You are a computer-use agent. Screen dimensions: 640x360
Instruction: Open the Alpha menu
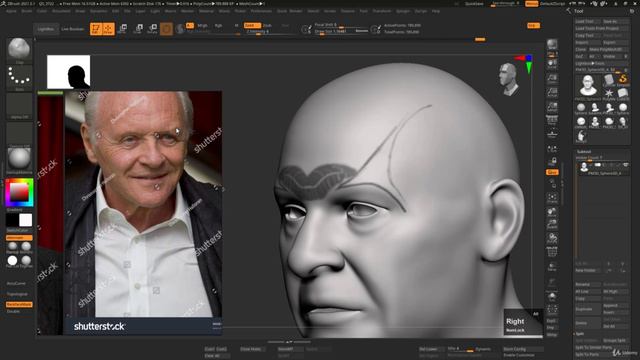click(x=11, y=11)
